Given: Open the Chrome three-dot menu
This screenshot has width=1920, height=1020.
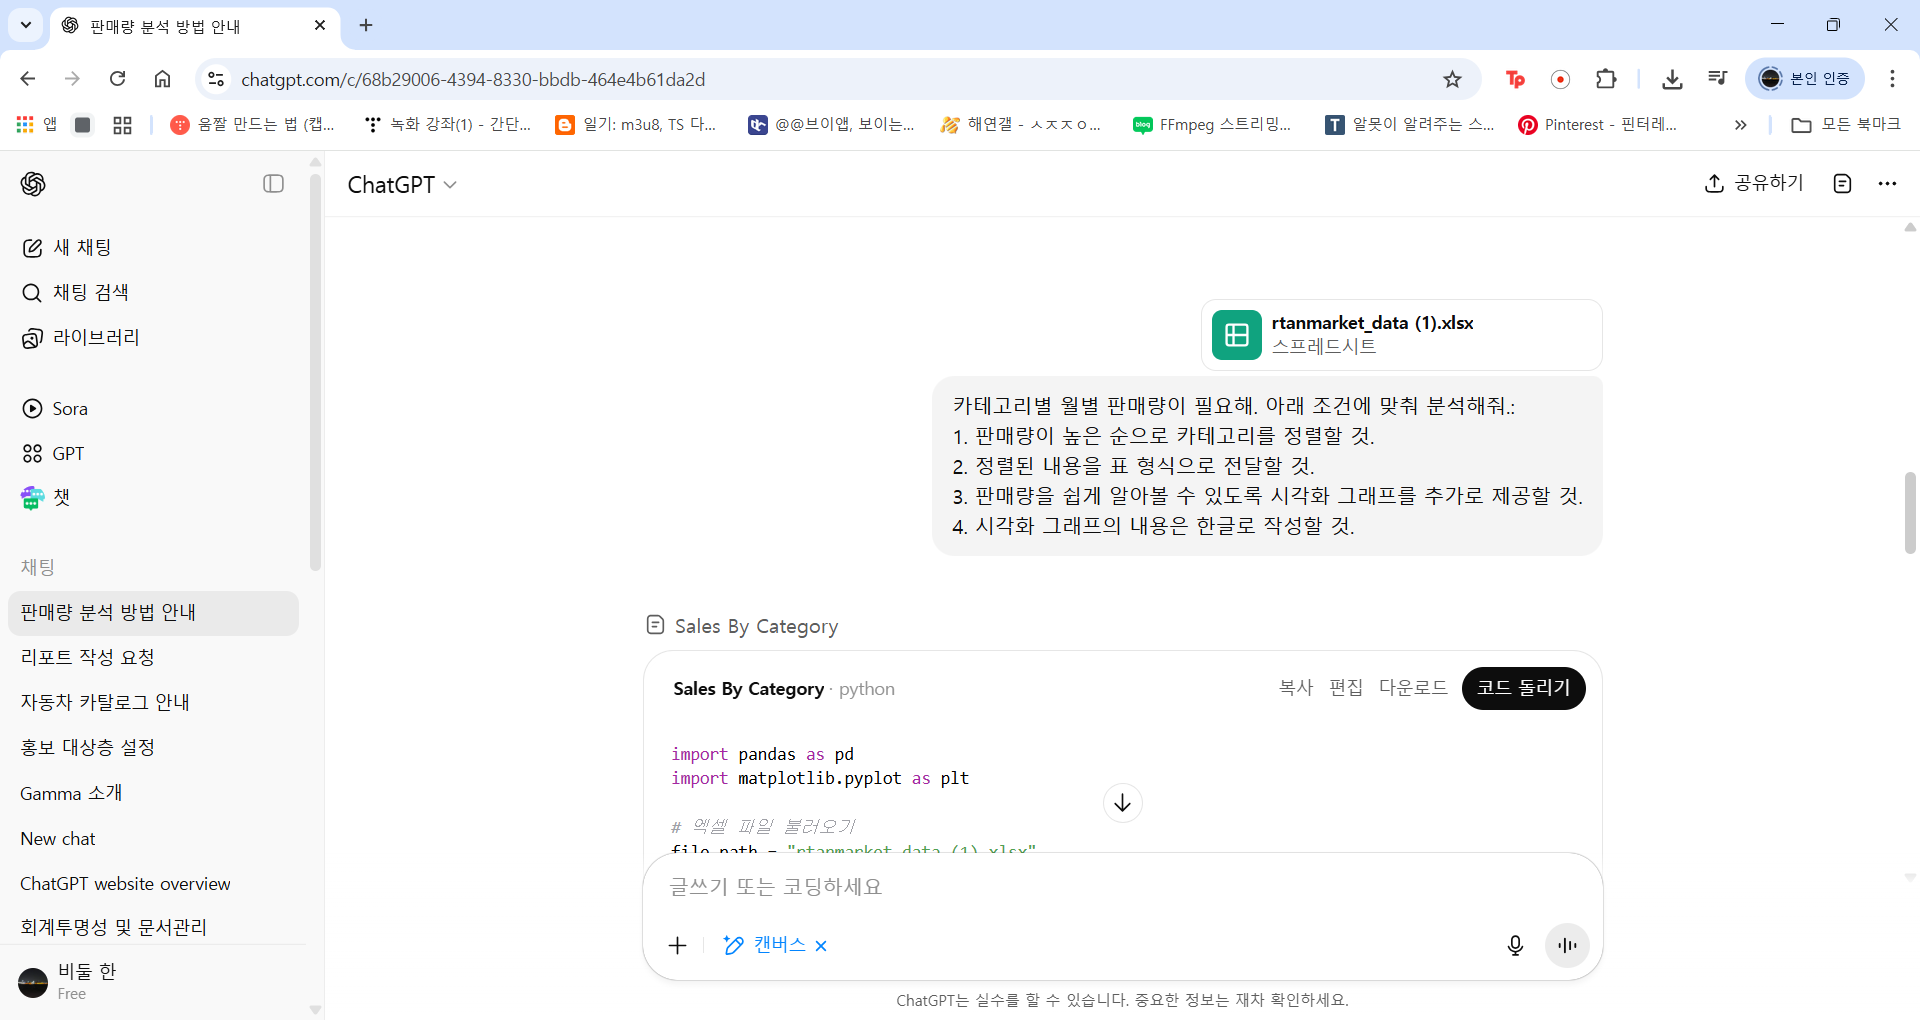Looking at the screenshot, I should click(x=1892, y=79).
